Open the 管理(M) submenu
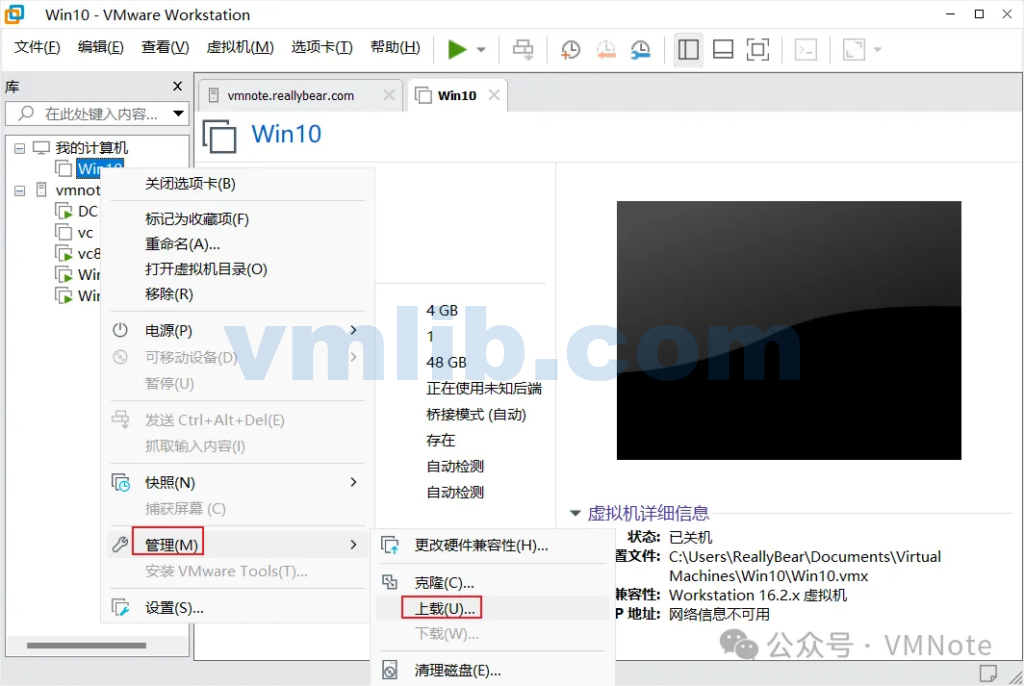The image size is (1024, 686). [237, 545]
